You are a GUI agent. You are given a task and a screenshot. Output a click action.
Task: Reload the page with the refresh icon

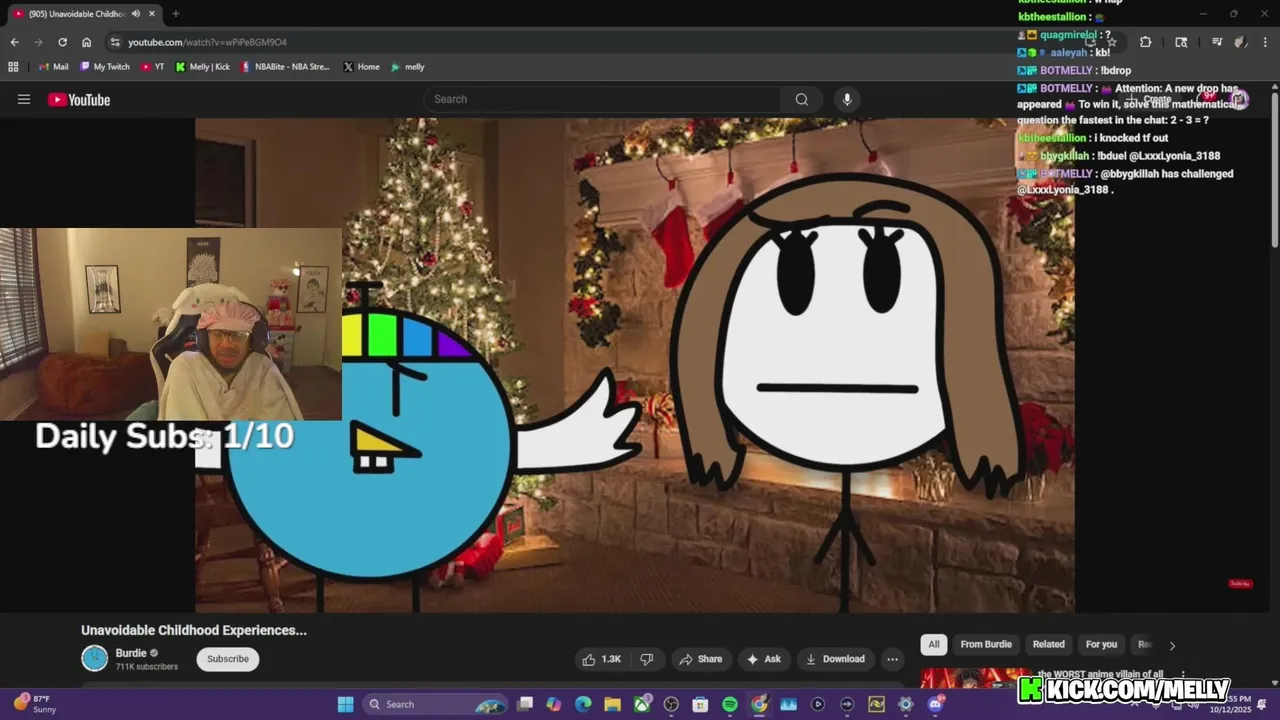click(x=62, y=42)
